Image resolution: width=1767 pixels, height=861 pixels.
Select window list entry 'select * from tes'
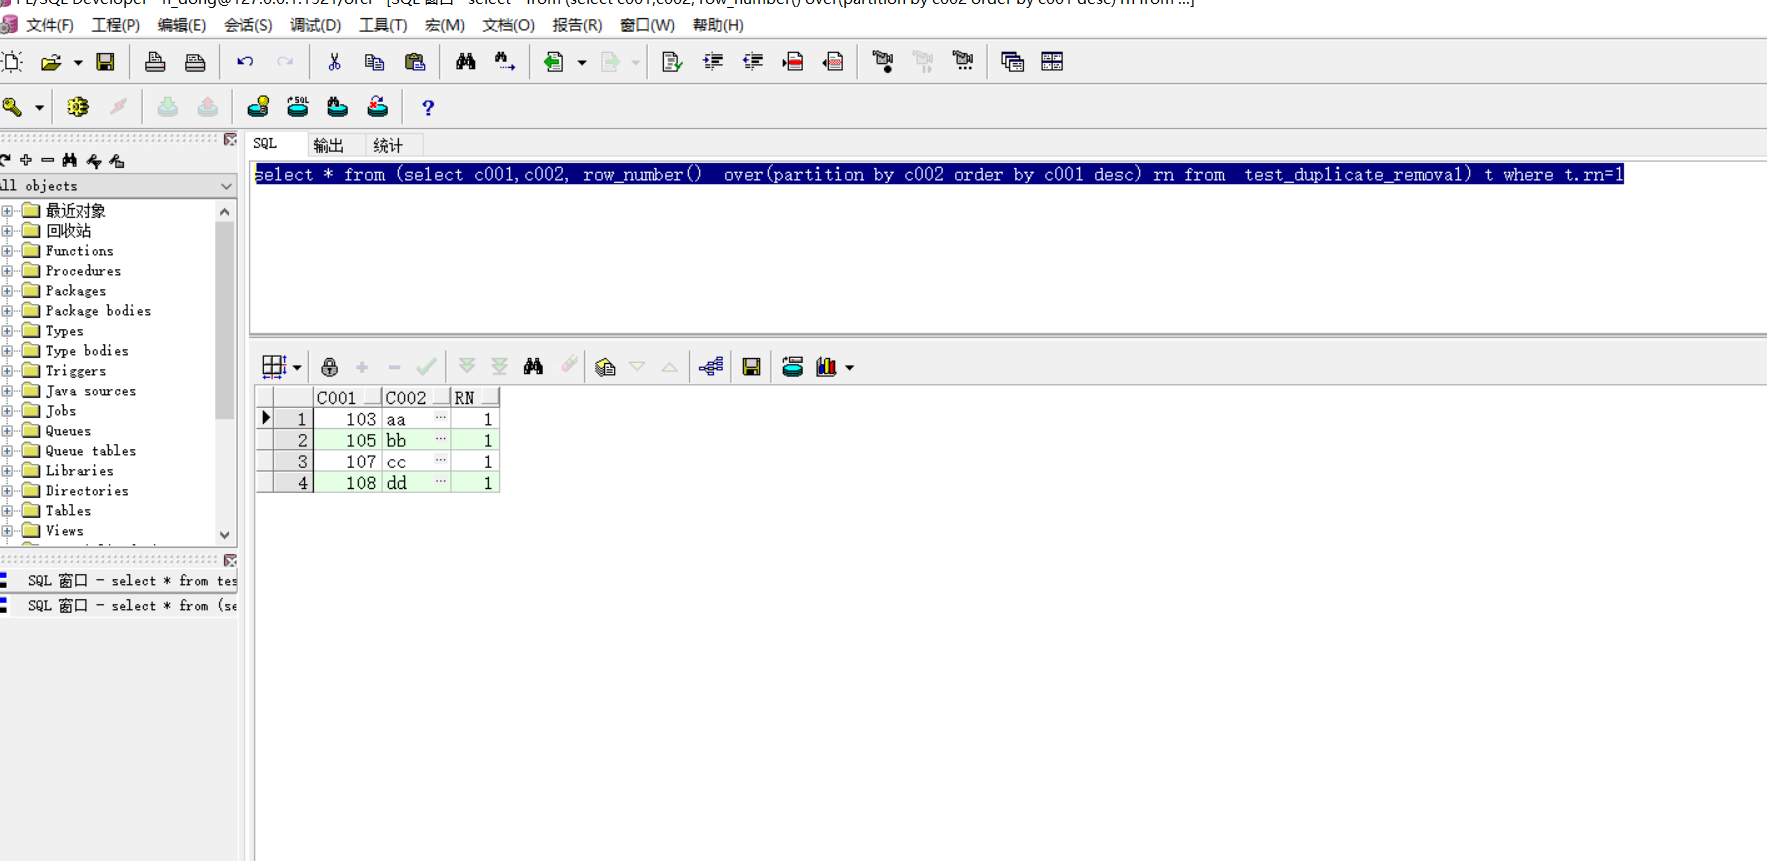[119, 581]
